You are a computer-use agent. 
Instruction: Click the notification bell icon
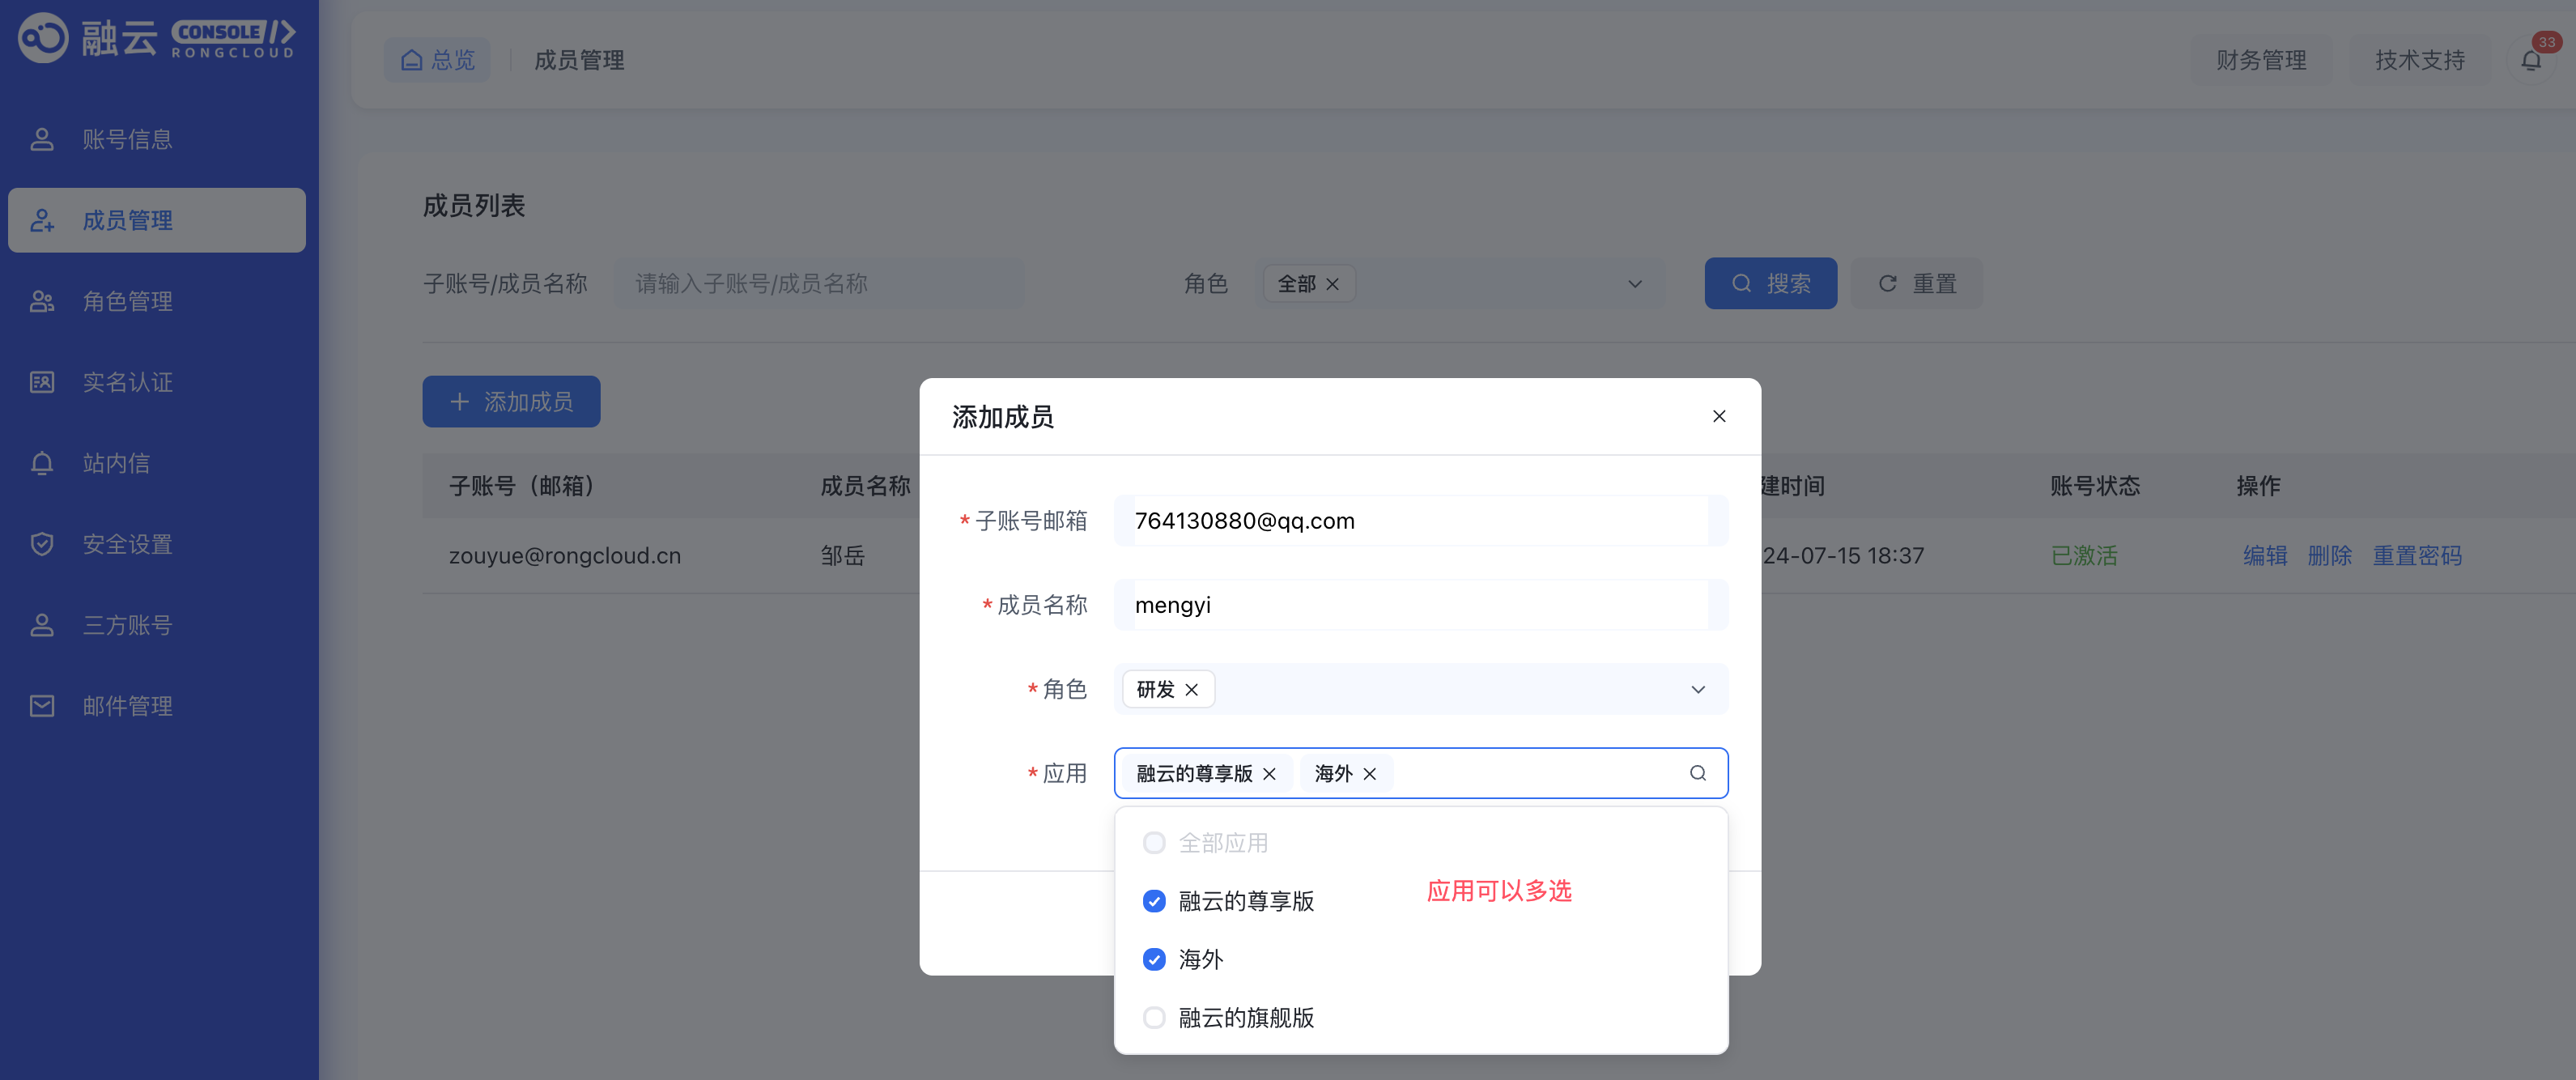point(2530,60)
